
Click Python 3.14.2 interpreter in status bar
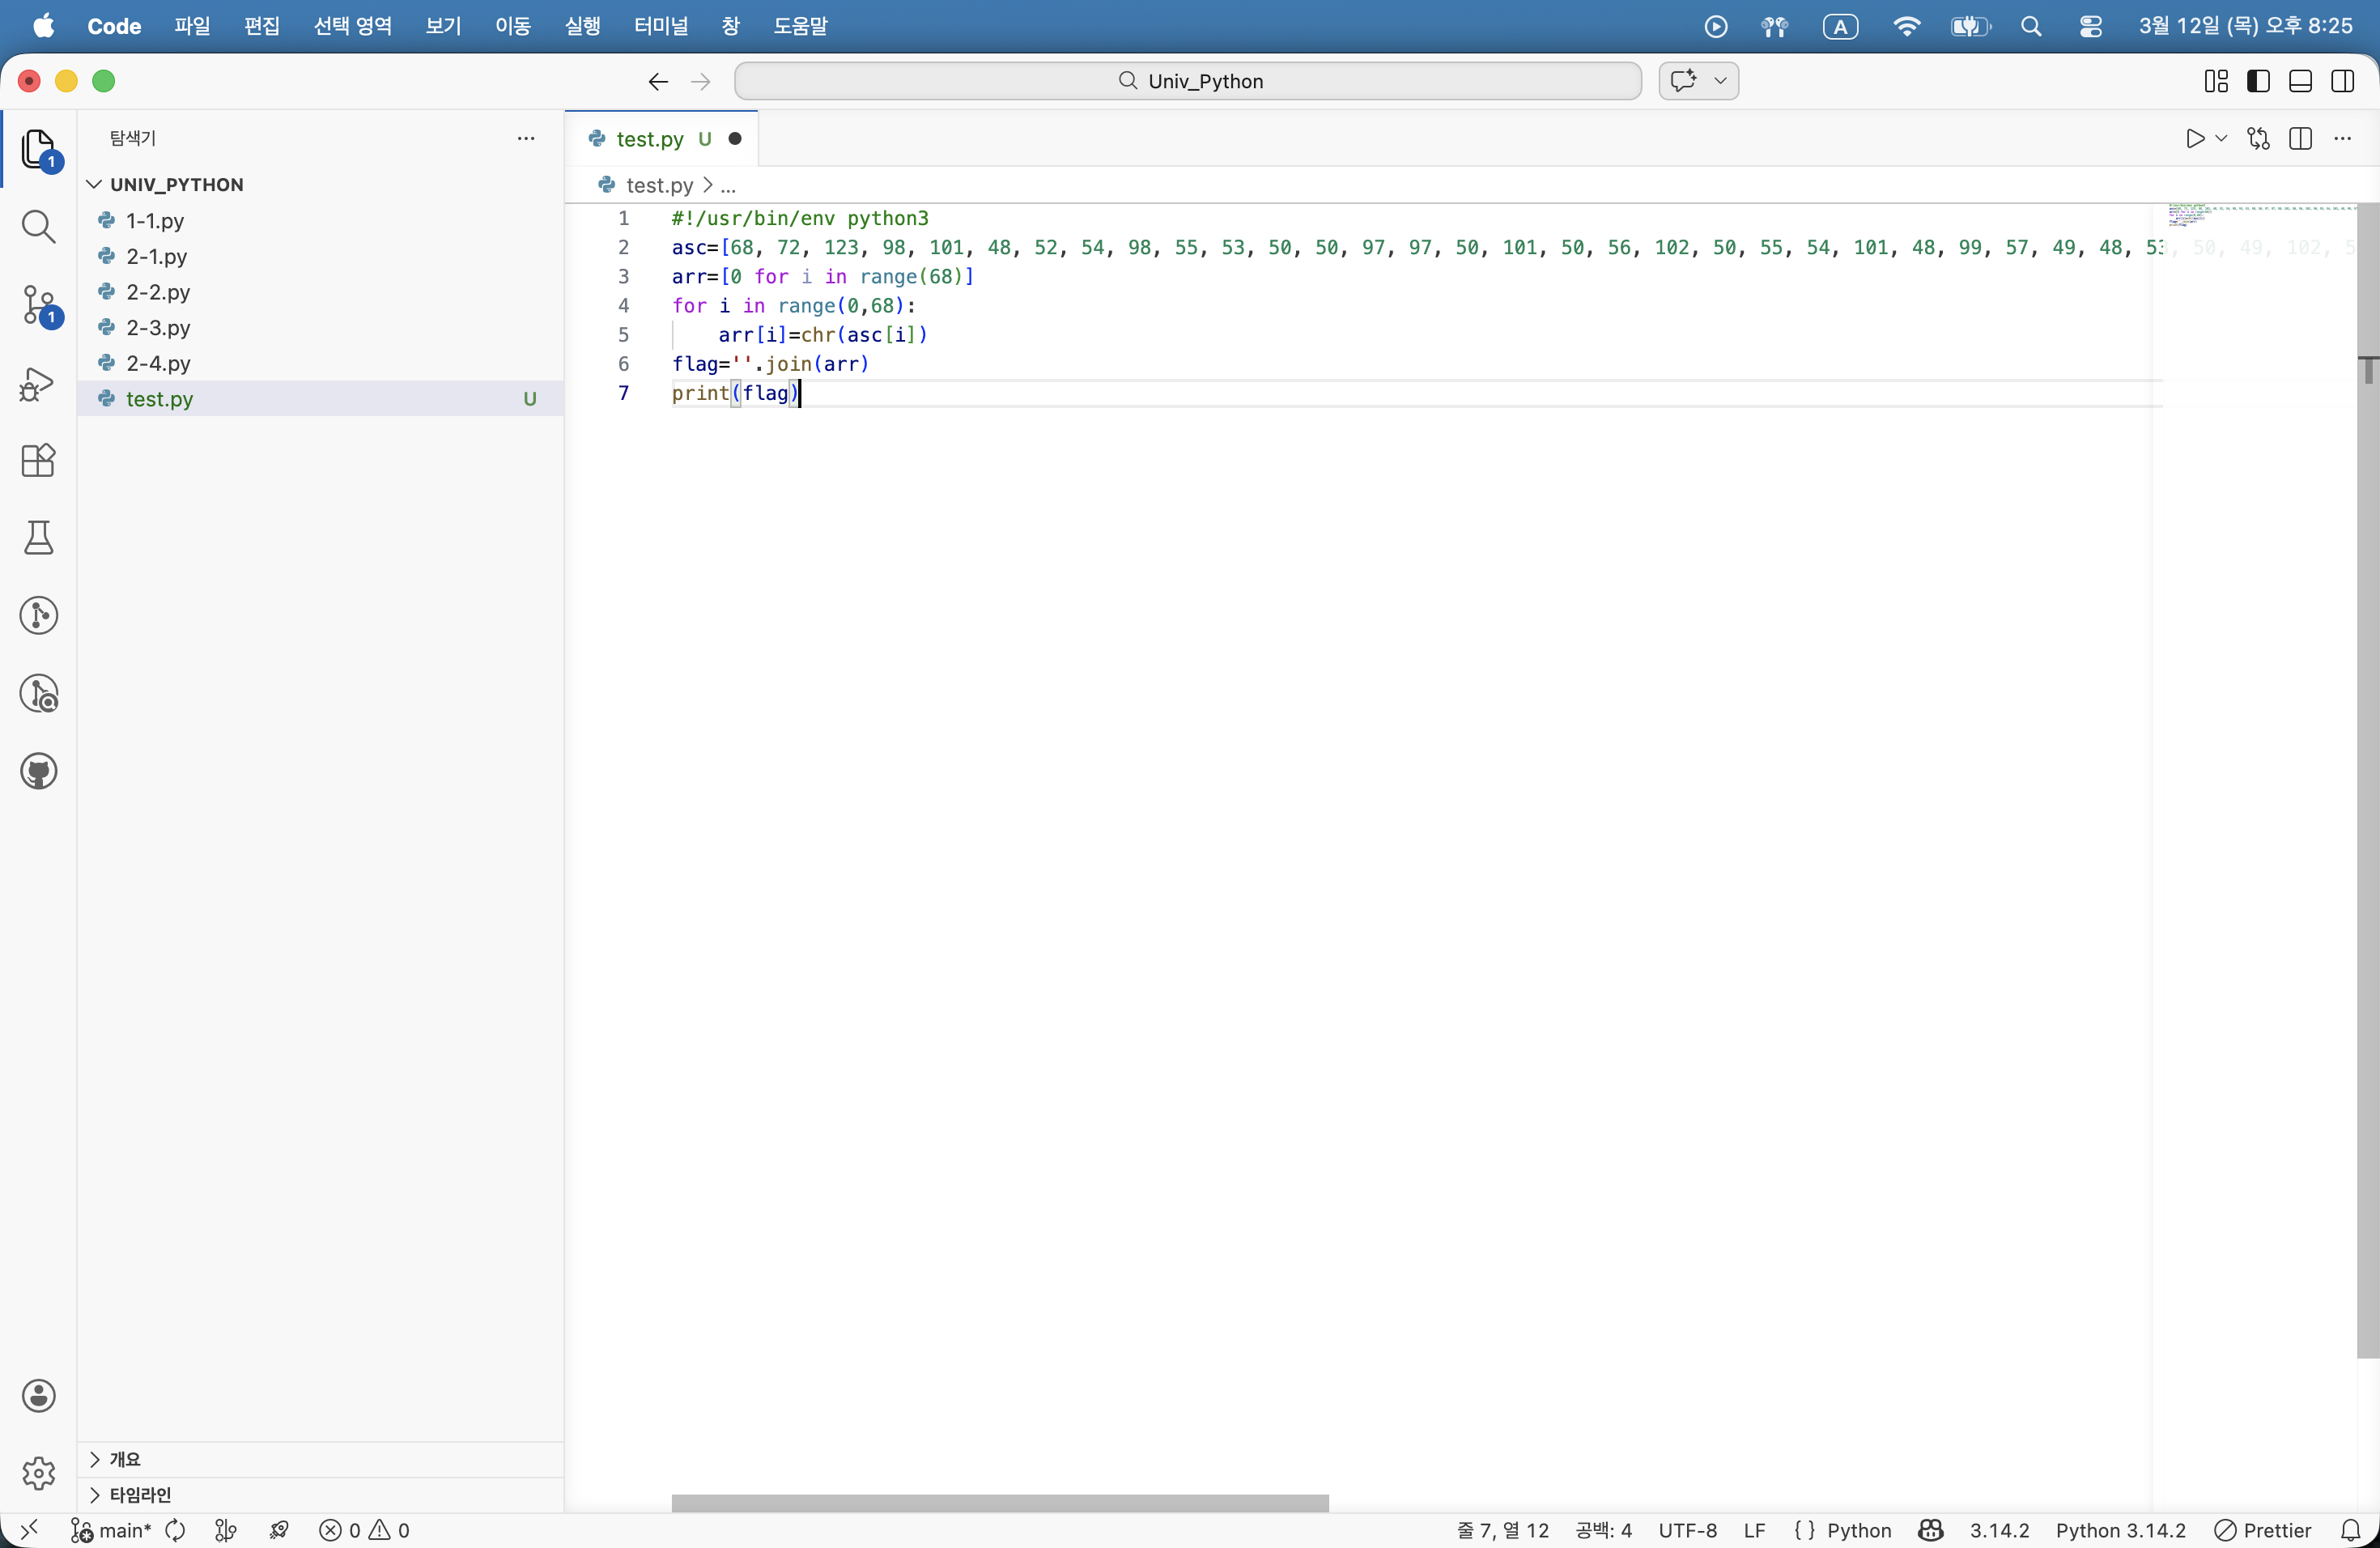pos(2120,1531)
